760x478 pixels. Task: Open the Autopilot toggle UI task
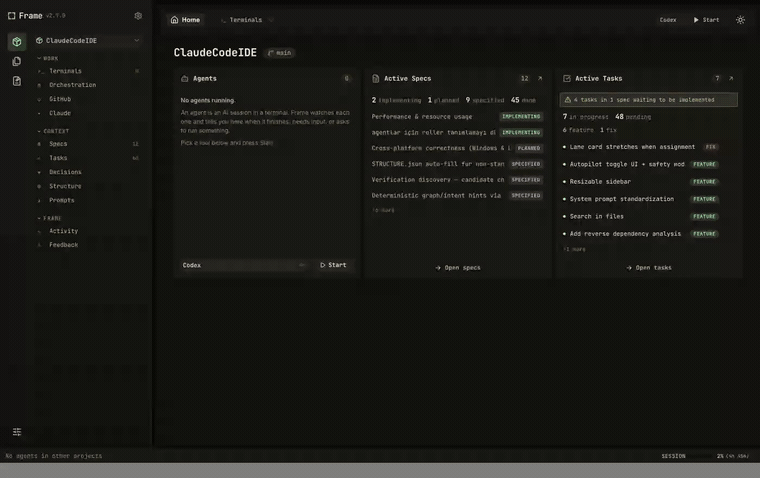pos(641,164)
